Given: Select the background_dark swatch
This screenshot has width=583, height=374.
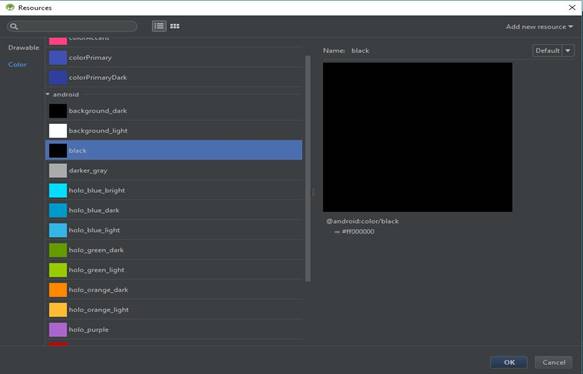Looking at the screenshot, I should pyautogui.click(x=58, y=111).
